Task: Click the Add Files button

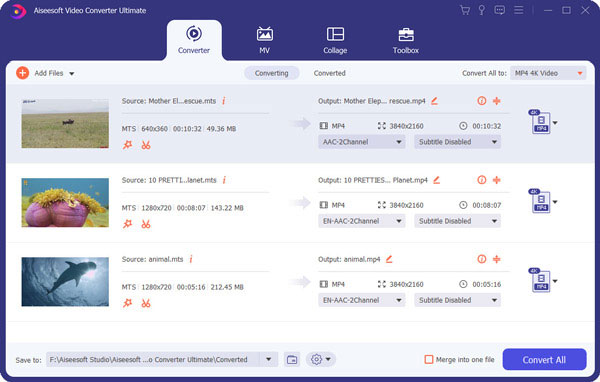Action: coord(45,73)
